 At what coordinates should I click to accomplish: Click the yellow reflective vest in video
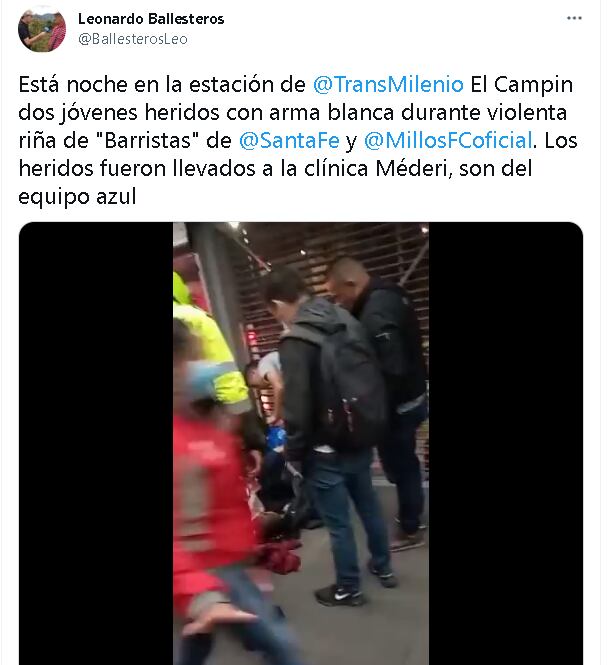pyautogui.click(x=208, y=348)
